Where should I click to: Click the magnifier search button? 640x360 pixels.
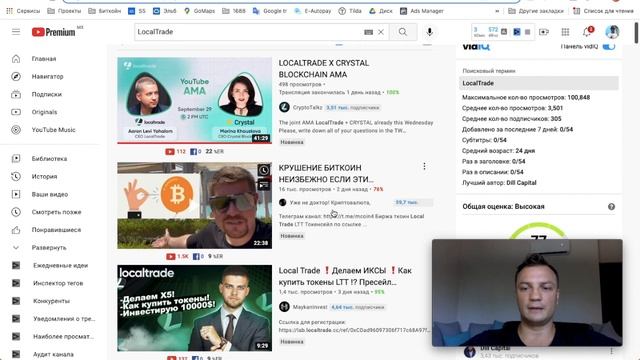point(403,32)
